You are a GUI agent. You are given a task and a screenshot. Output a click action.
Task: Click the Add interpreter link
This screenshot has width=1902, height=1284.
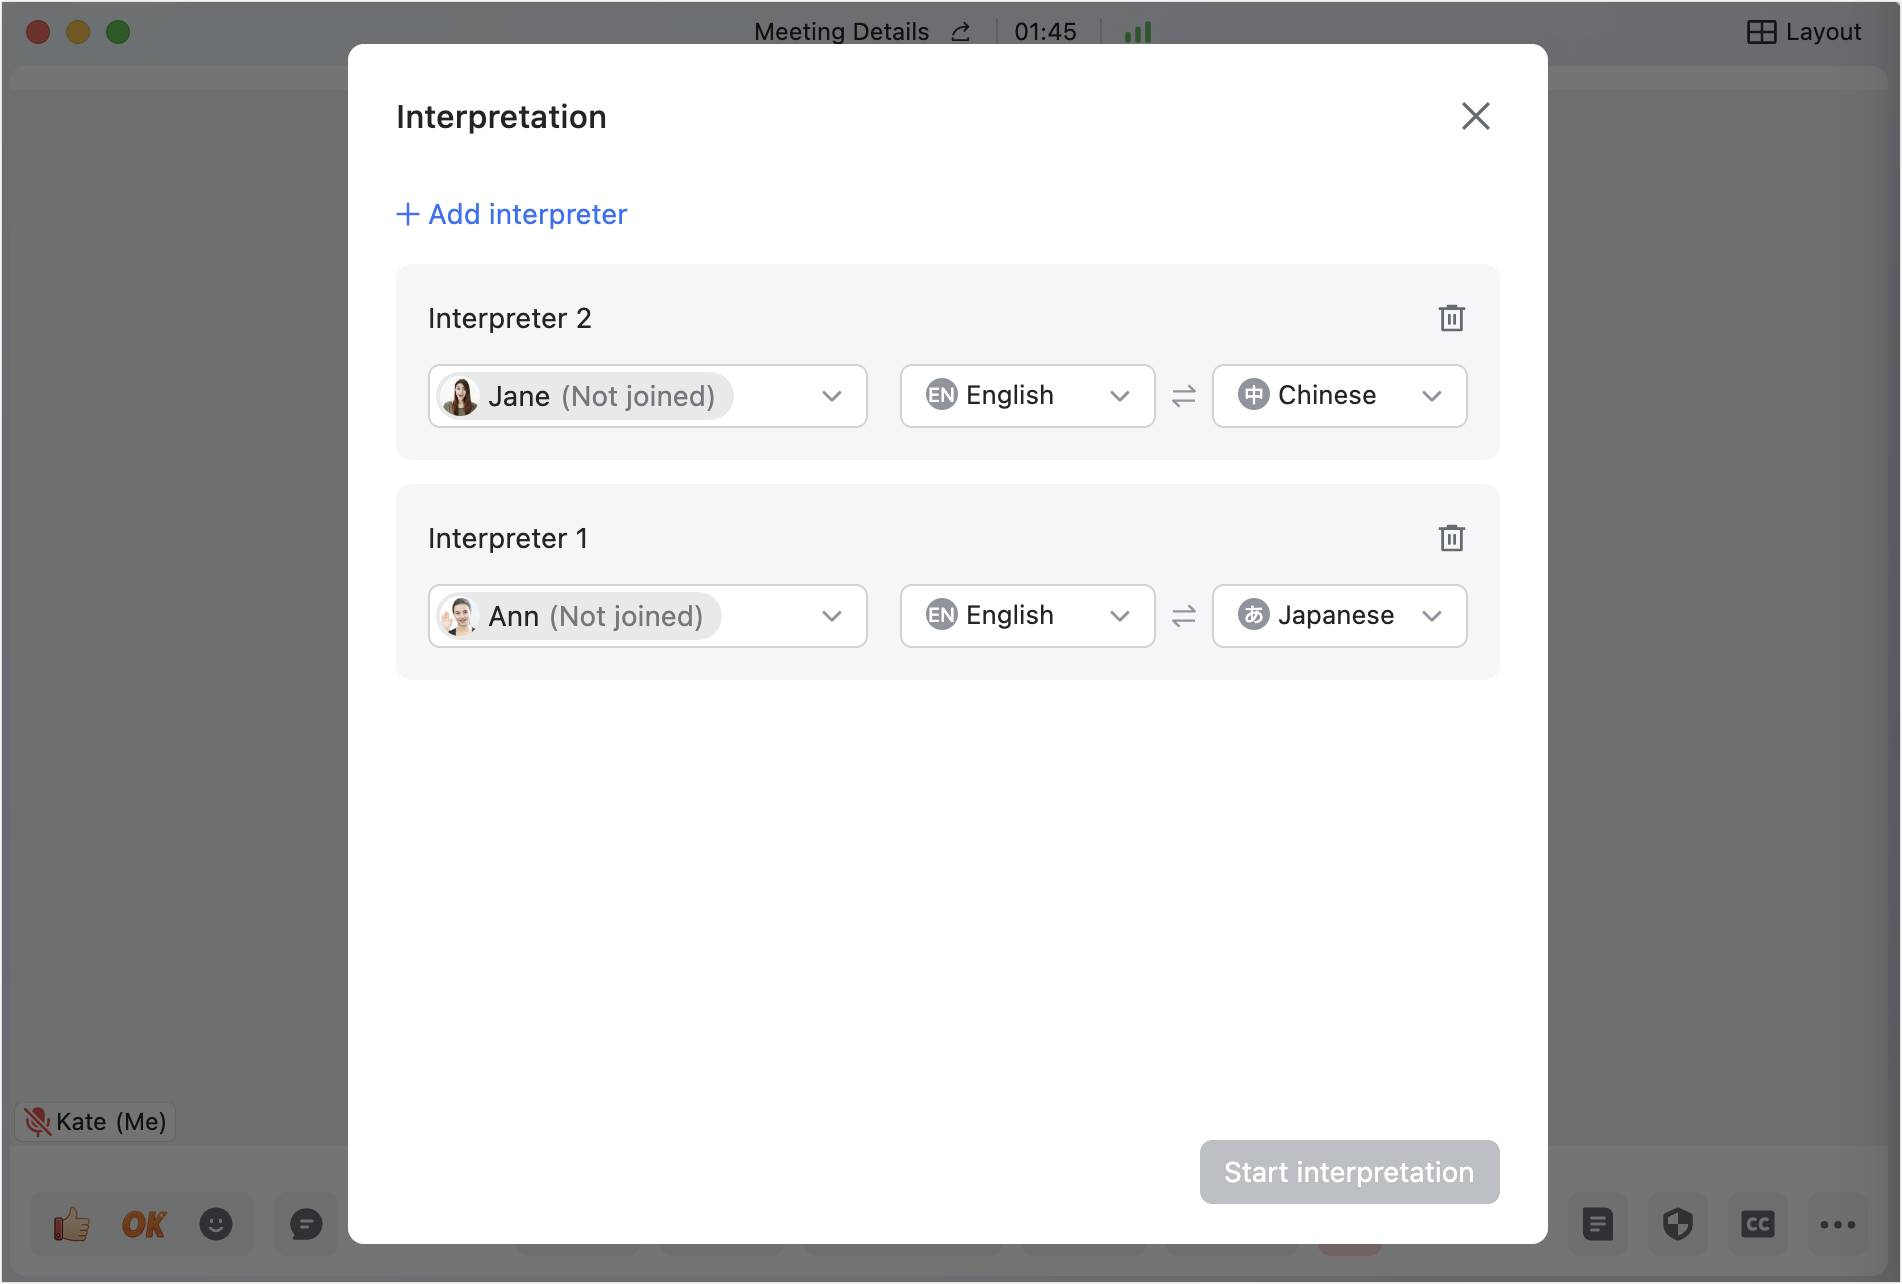click(x=512, y=214)
